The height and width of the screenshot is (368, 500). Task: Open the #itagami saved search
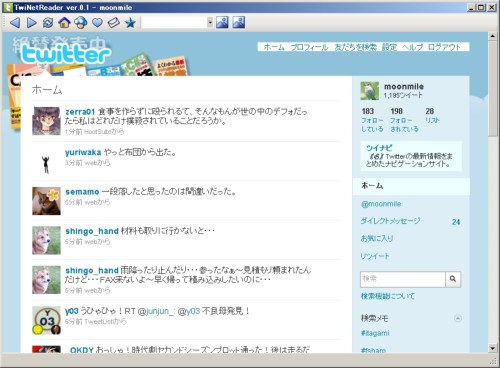tap(375, 333)
